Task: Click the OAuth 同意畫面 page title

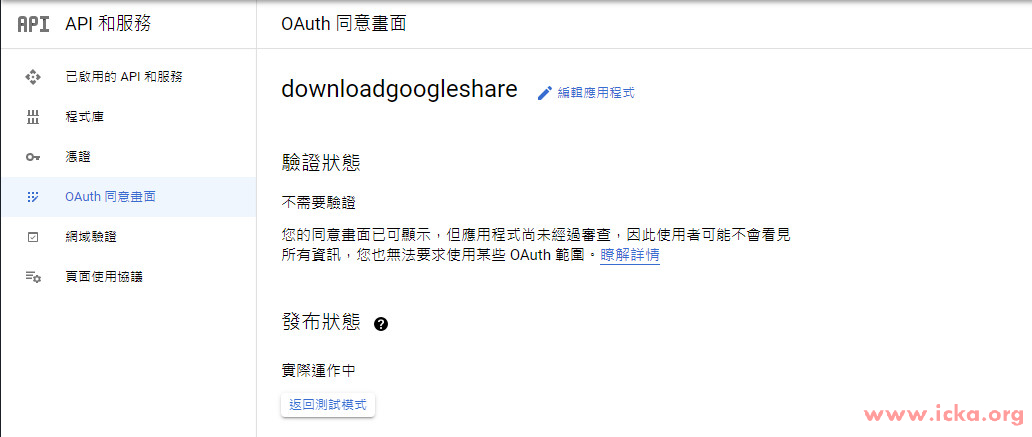Action: (344, 24)
